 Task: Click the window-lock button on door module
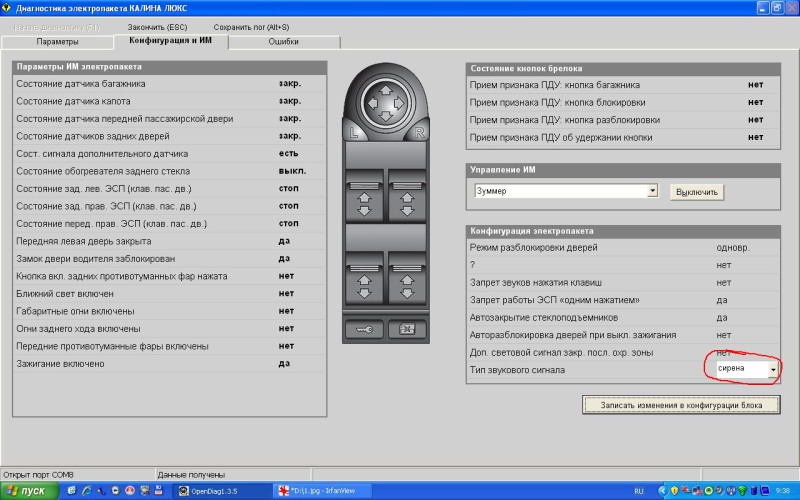pos(407,329)
